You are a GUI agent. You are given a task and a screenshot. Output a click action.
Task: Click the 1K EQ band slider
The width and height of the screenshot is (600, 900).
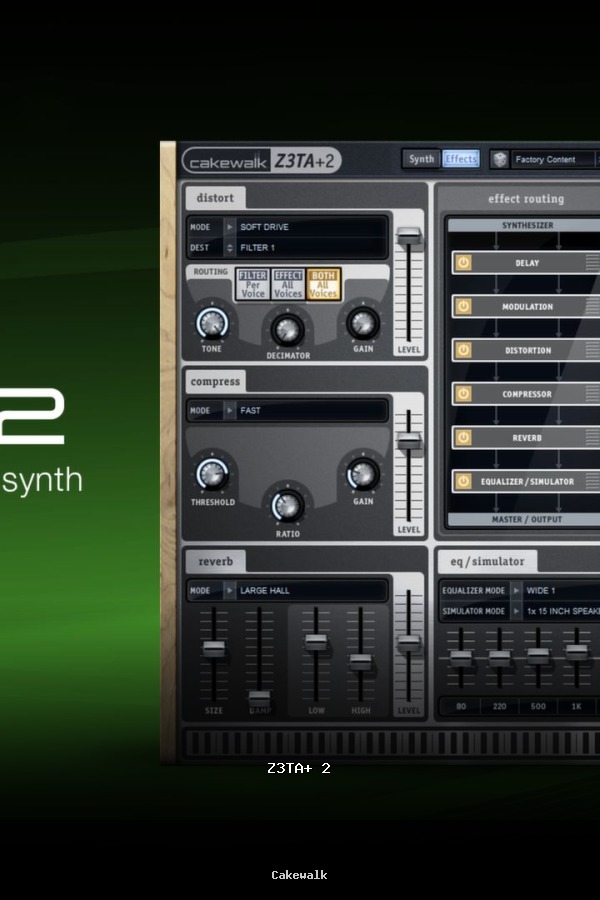[576, 652]
